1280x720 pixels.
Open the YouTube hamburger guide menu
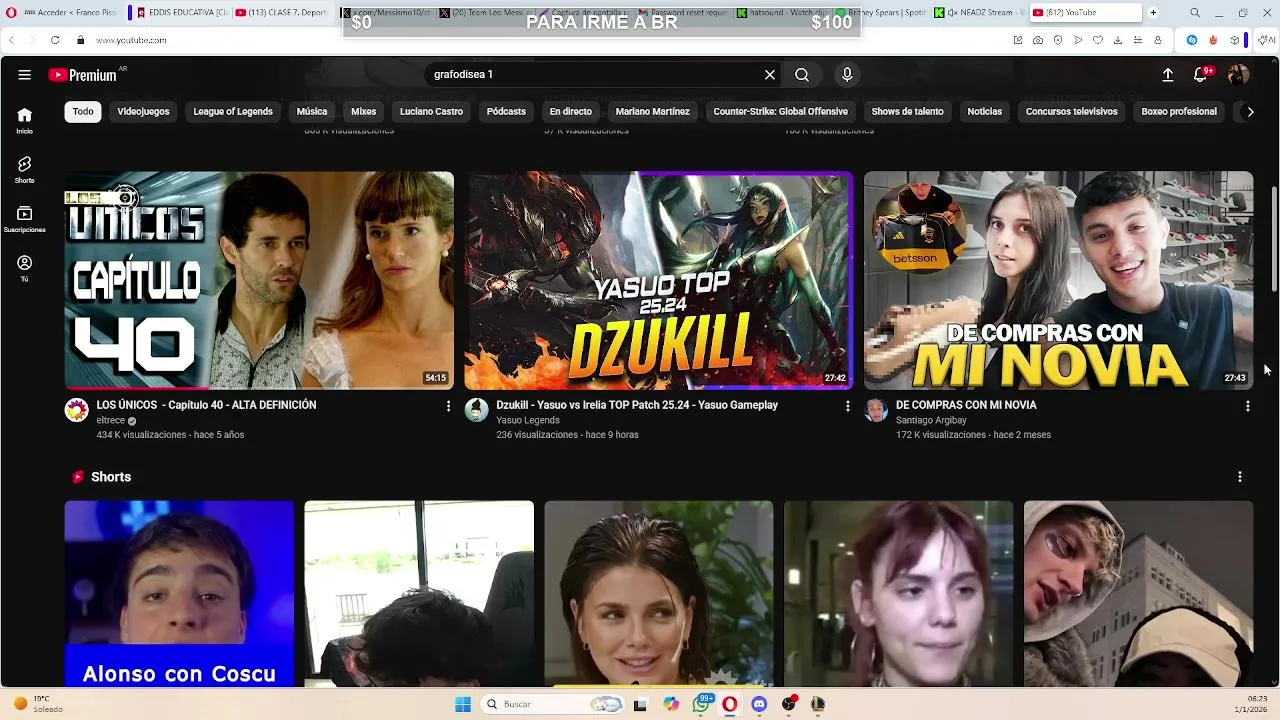click(24, 75)
